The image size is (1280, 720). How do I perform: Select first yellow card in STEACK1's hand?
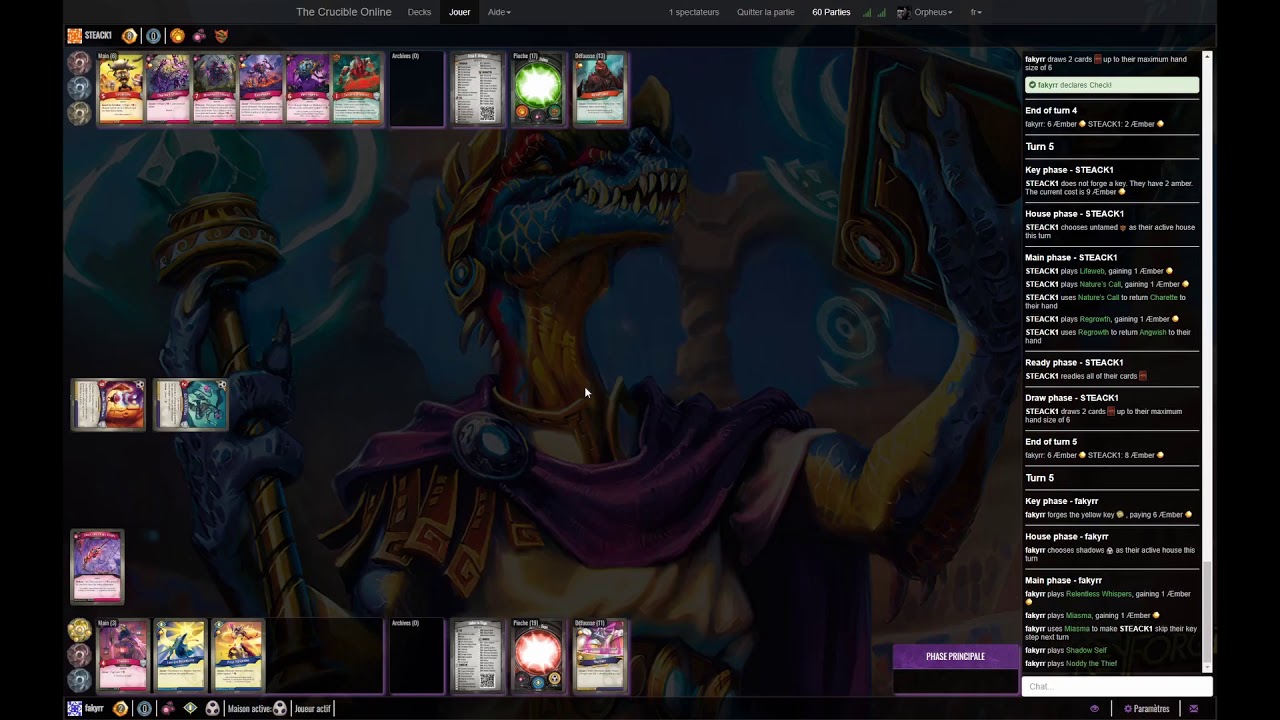tap(121, 89)
